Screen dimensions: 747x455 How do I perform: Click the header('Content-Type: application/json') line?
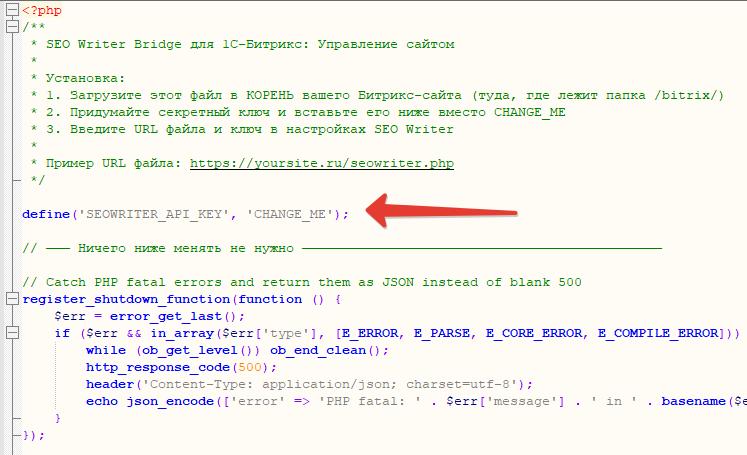(309, 384)
